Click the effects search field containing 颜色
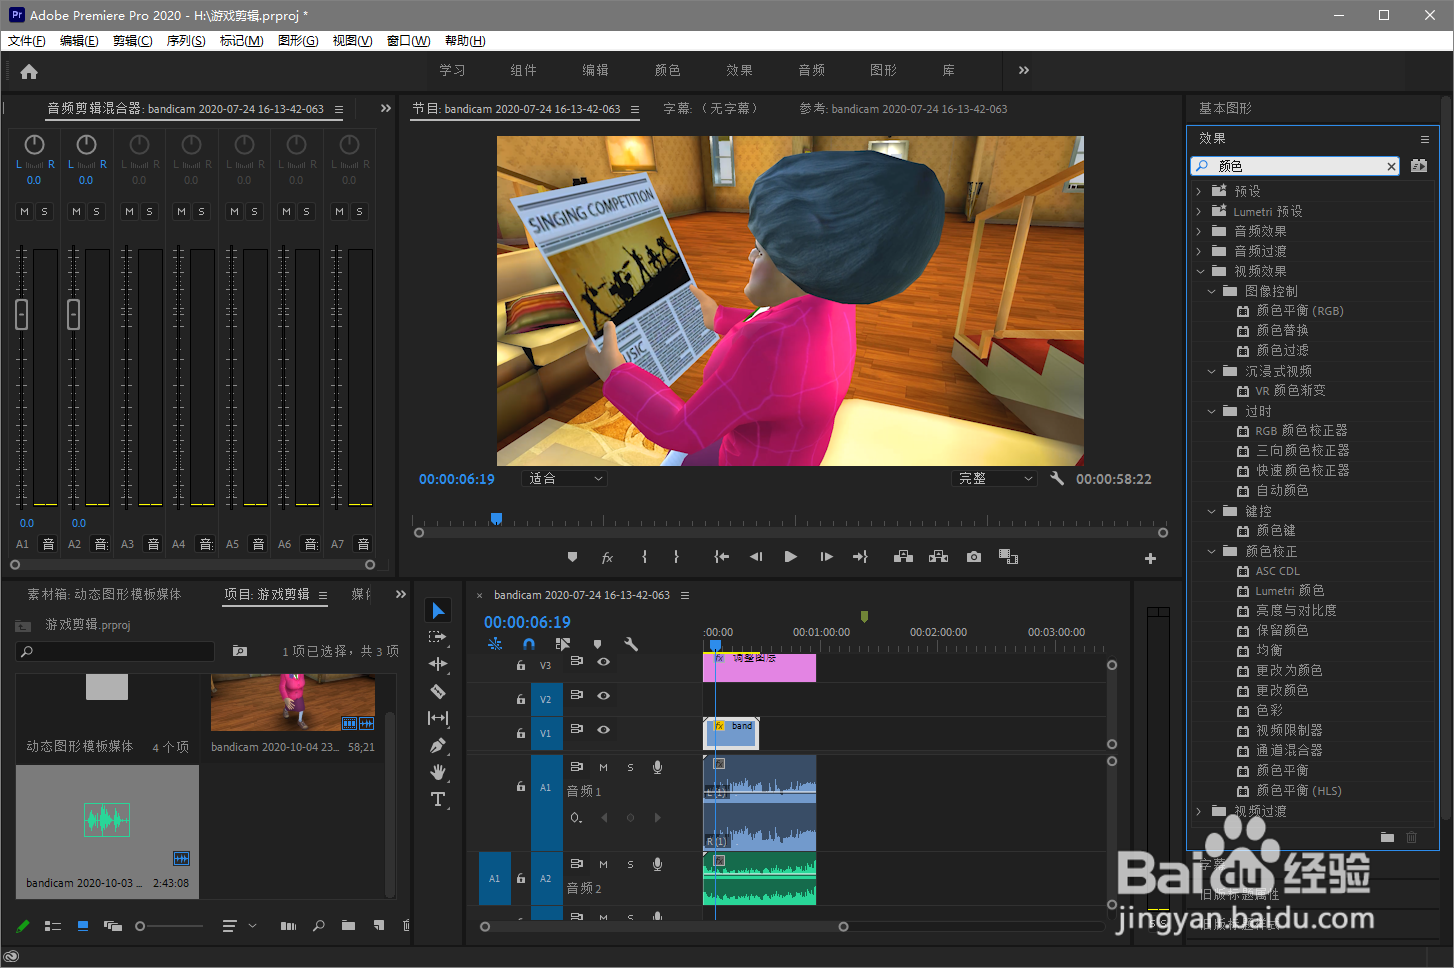 pos(1294,166)
